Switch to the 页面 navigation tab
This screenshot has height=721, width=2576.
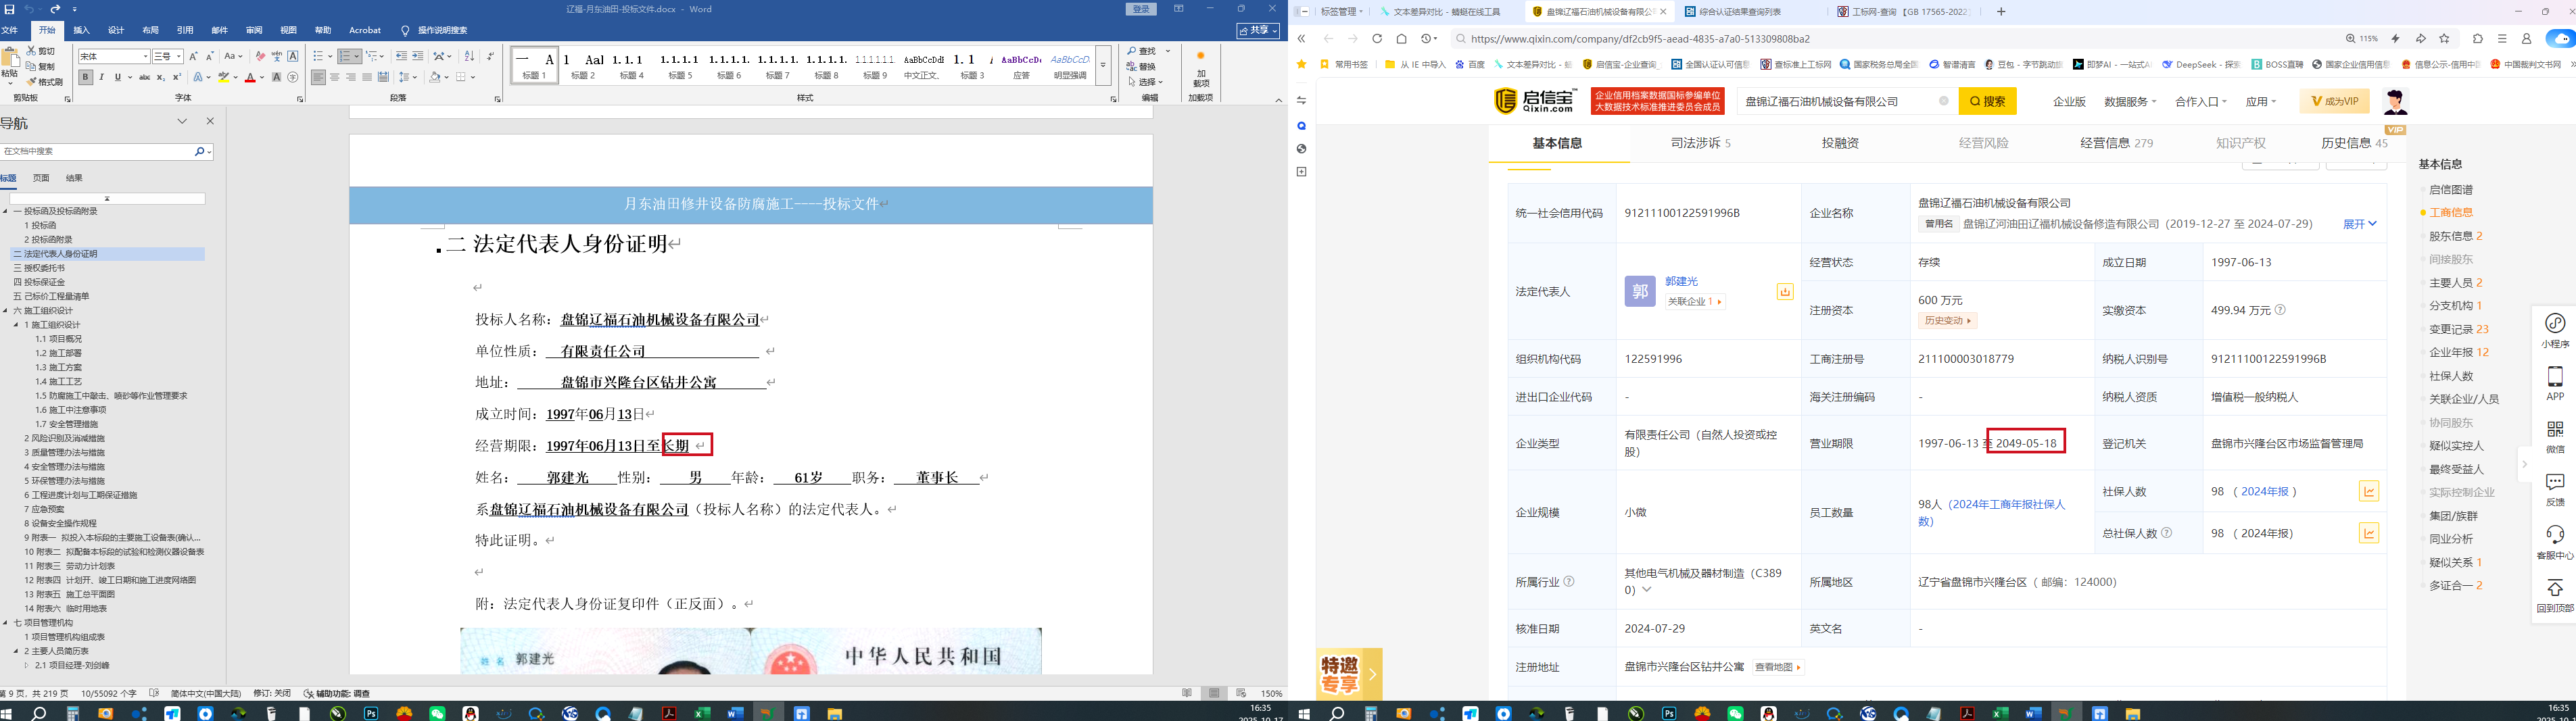coord(41,178)
